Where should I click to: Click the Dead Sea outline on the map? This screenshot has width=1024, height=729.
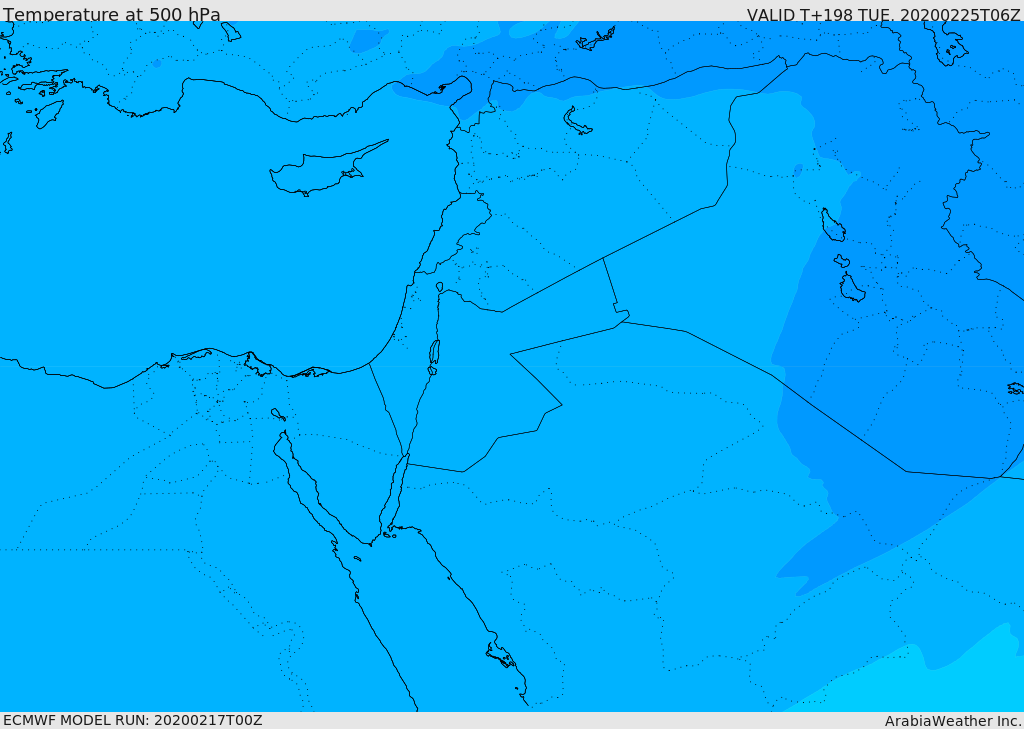pos(434,356)
